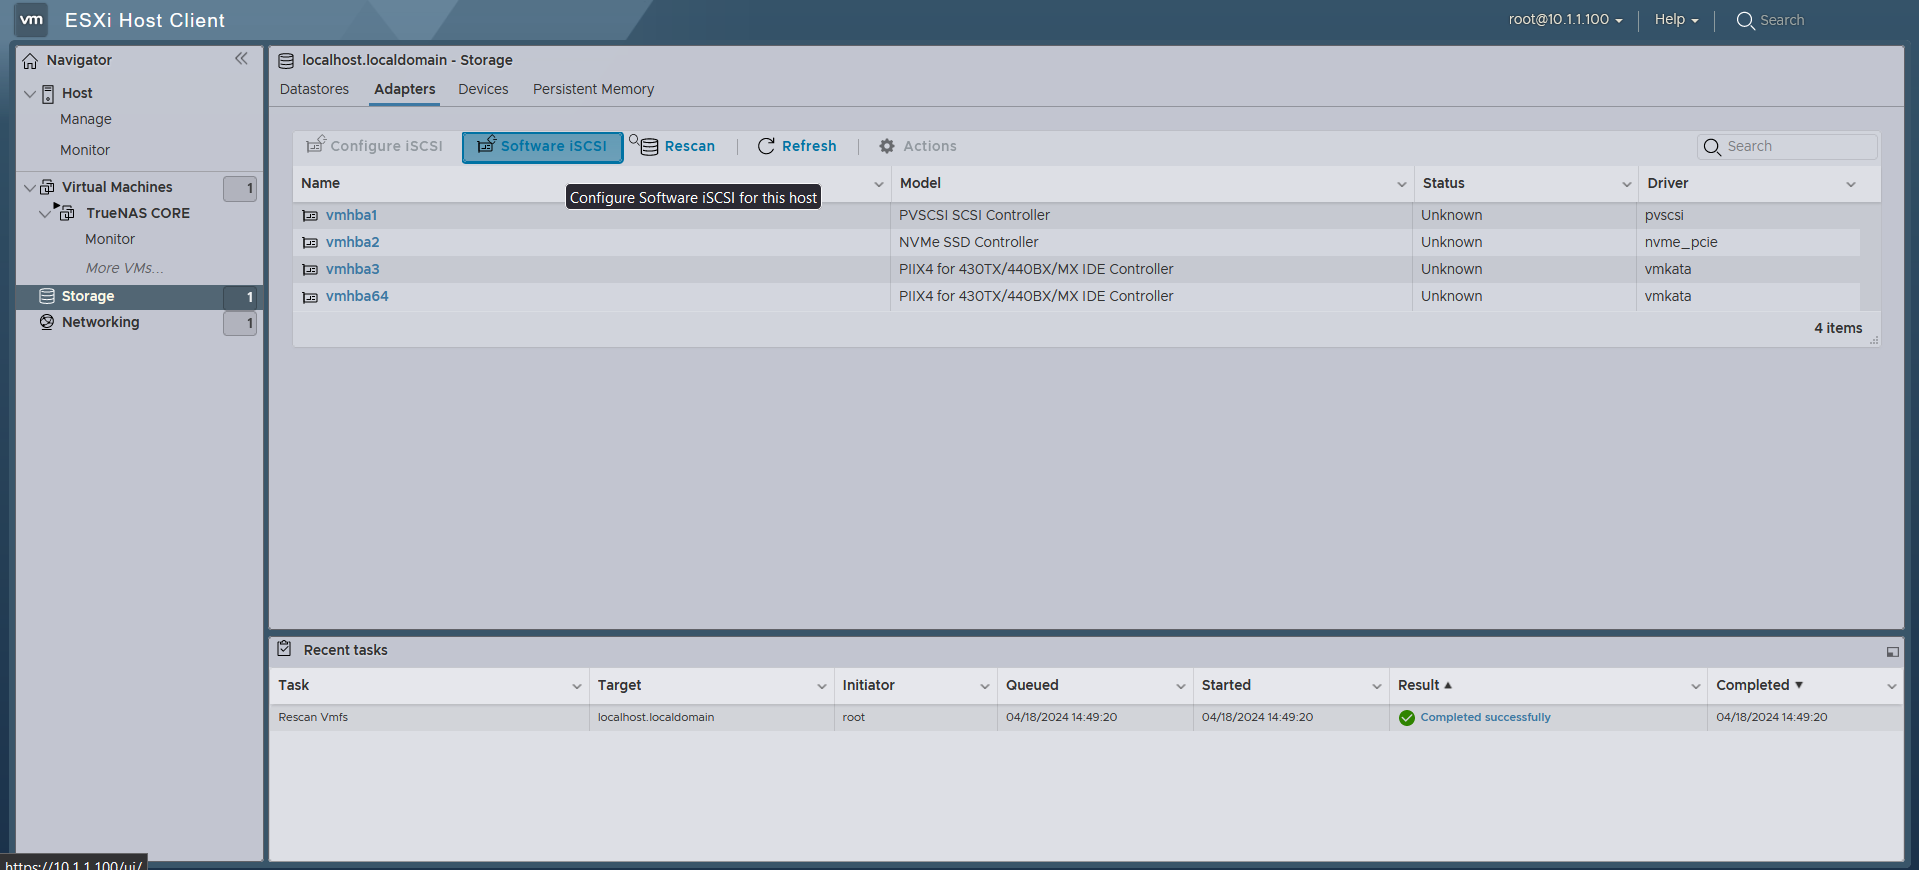Image resolution: width=1919 pixels, height=870 pixels.
Task: Collapse the TrueNAS CORE tree node
Action: (x=45, y=213)
